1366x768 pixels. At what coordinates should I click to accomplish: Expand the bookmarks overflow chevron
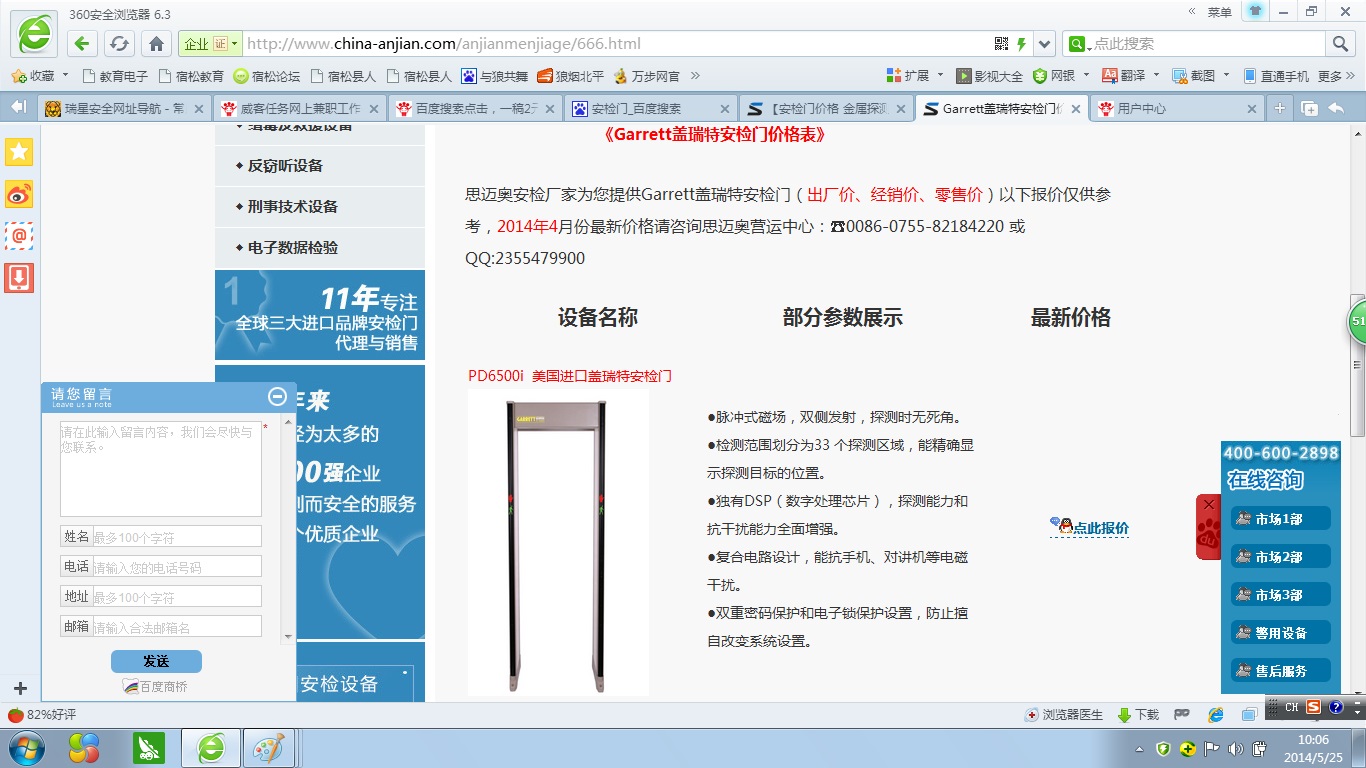[x=695, y=76]
